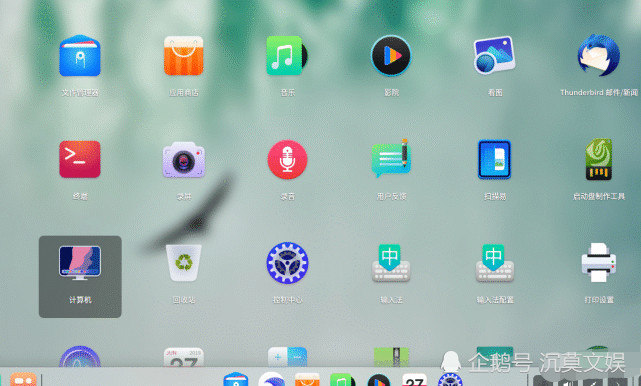
Task: Select the highlighted 计算机 computer icon
Action: coord(80,276)
